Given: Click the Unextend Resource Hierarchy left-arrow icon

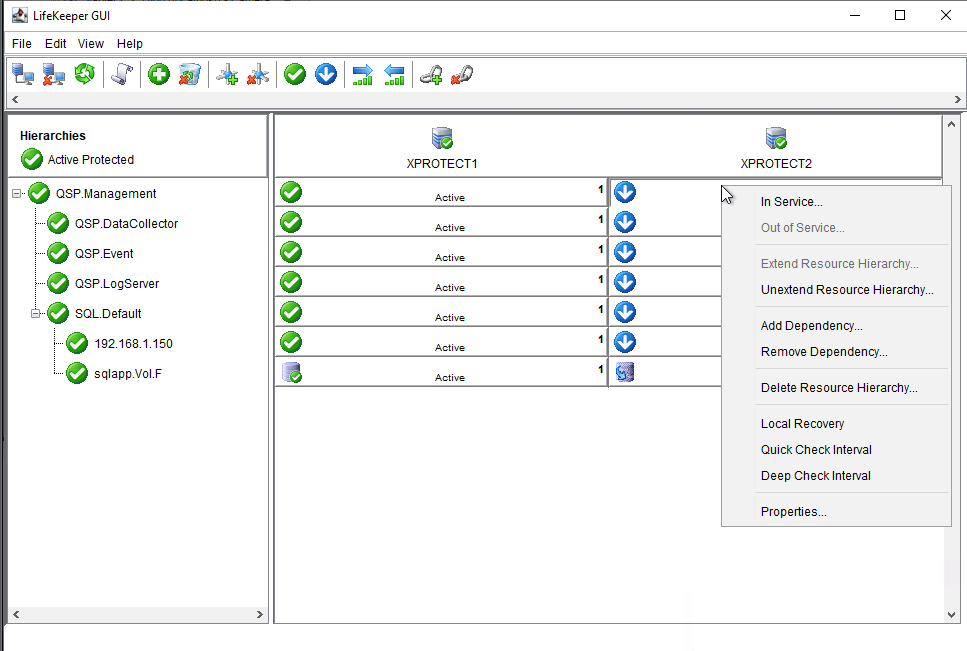Looking at the screenshot, I should tap(394, 75).
